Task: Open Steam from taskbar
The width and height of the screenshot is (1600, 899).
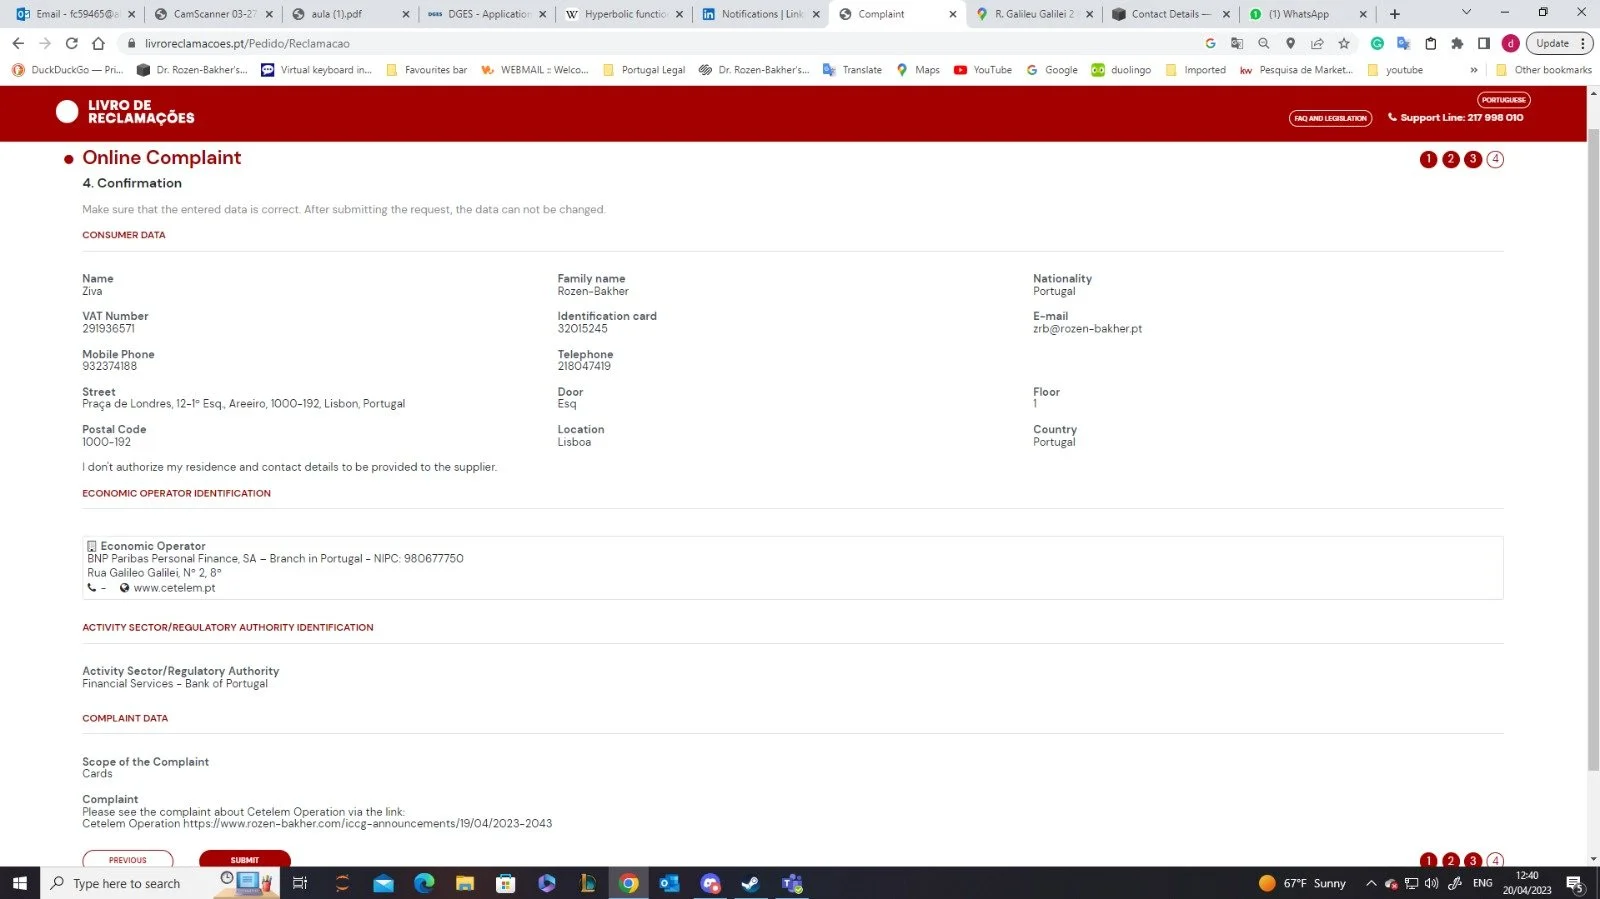Action: coord(750,883)
